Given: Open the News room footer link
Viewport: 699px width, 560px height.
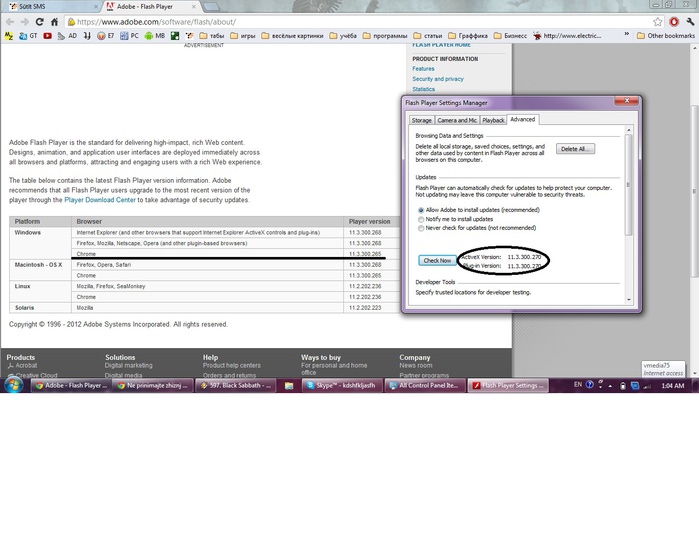Looking at the screenshot, I should pyautogui.click(x=415, y=366).
